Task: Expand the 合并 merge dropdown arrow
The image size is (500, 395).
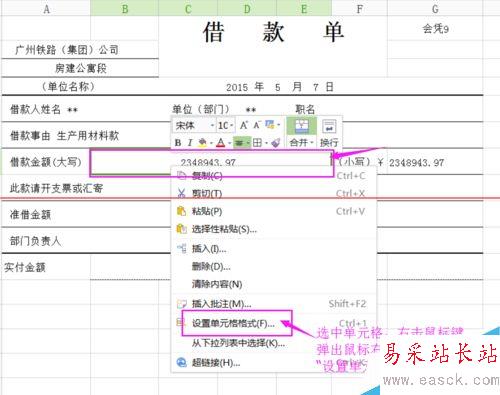Action: pos(312,143)
